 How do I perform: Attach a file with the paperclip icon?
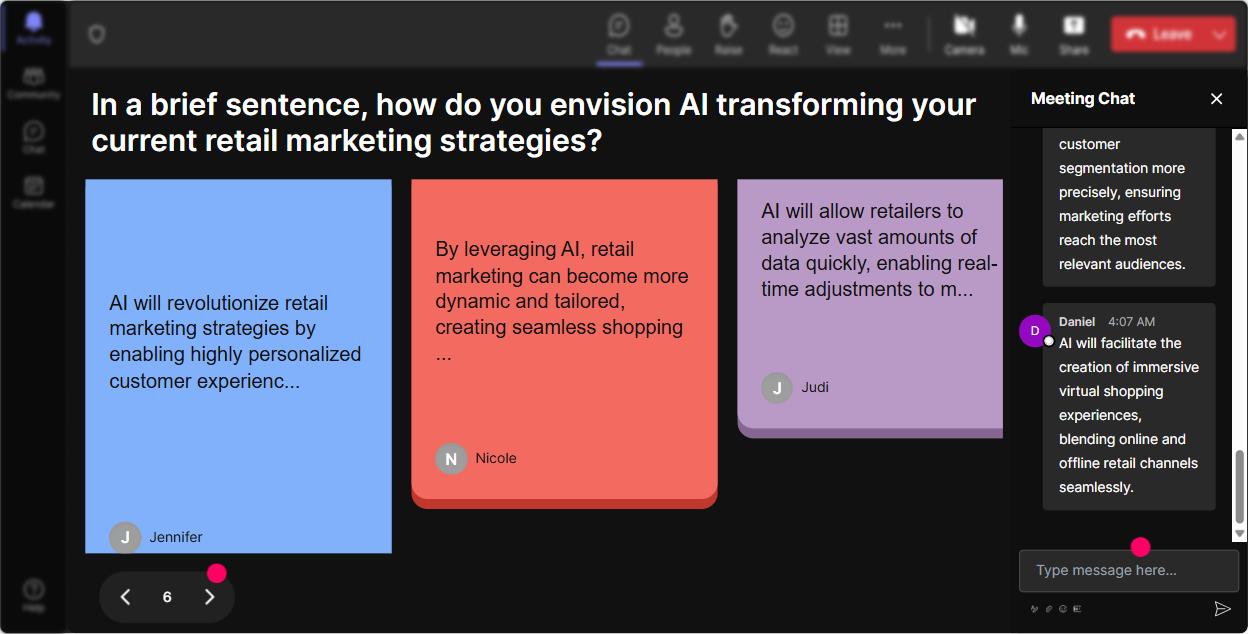[1049, 608]
